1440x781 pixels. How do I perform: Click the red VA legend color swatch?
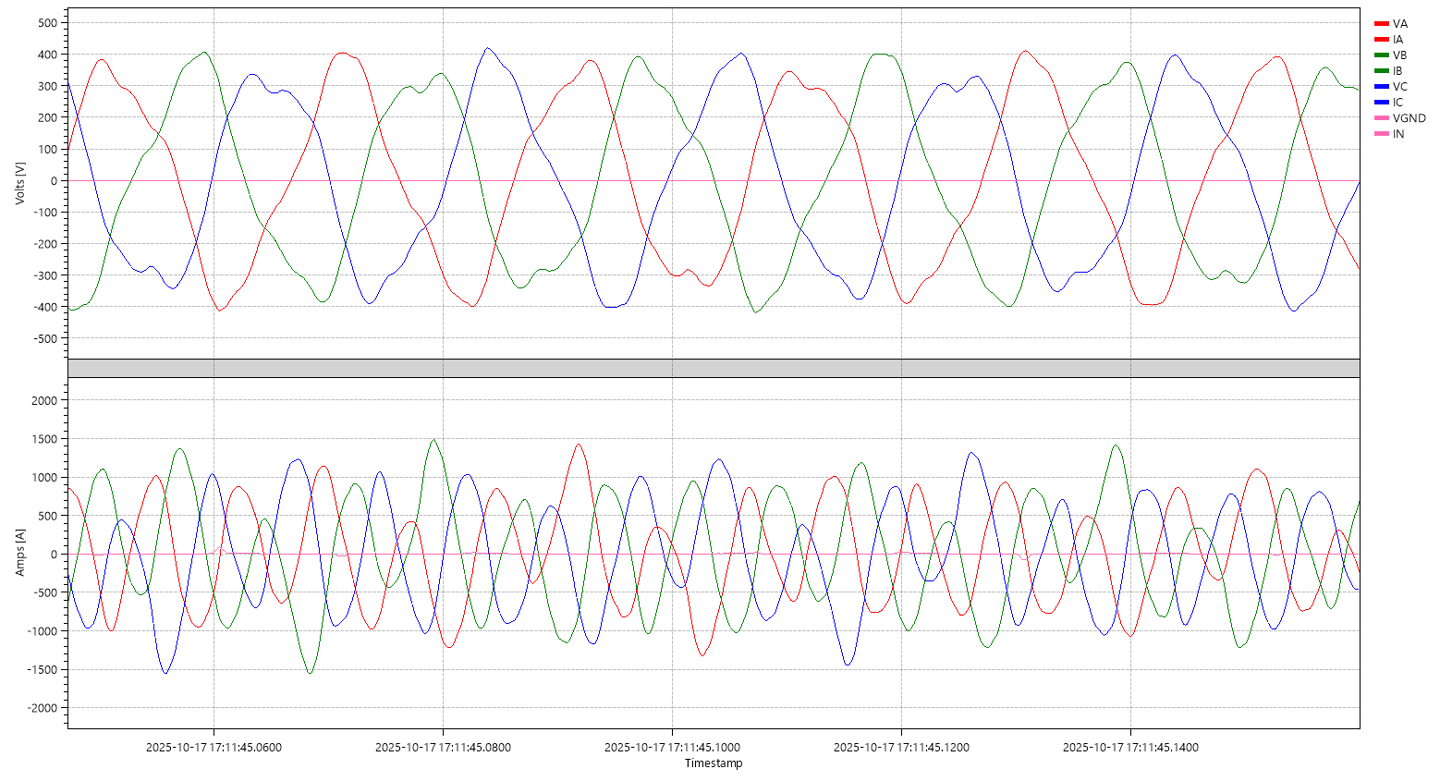click(x=1381, y=23)
